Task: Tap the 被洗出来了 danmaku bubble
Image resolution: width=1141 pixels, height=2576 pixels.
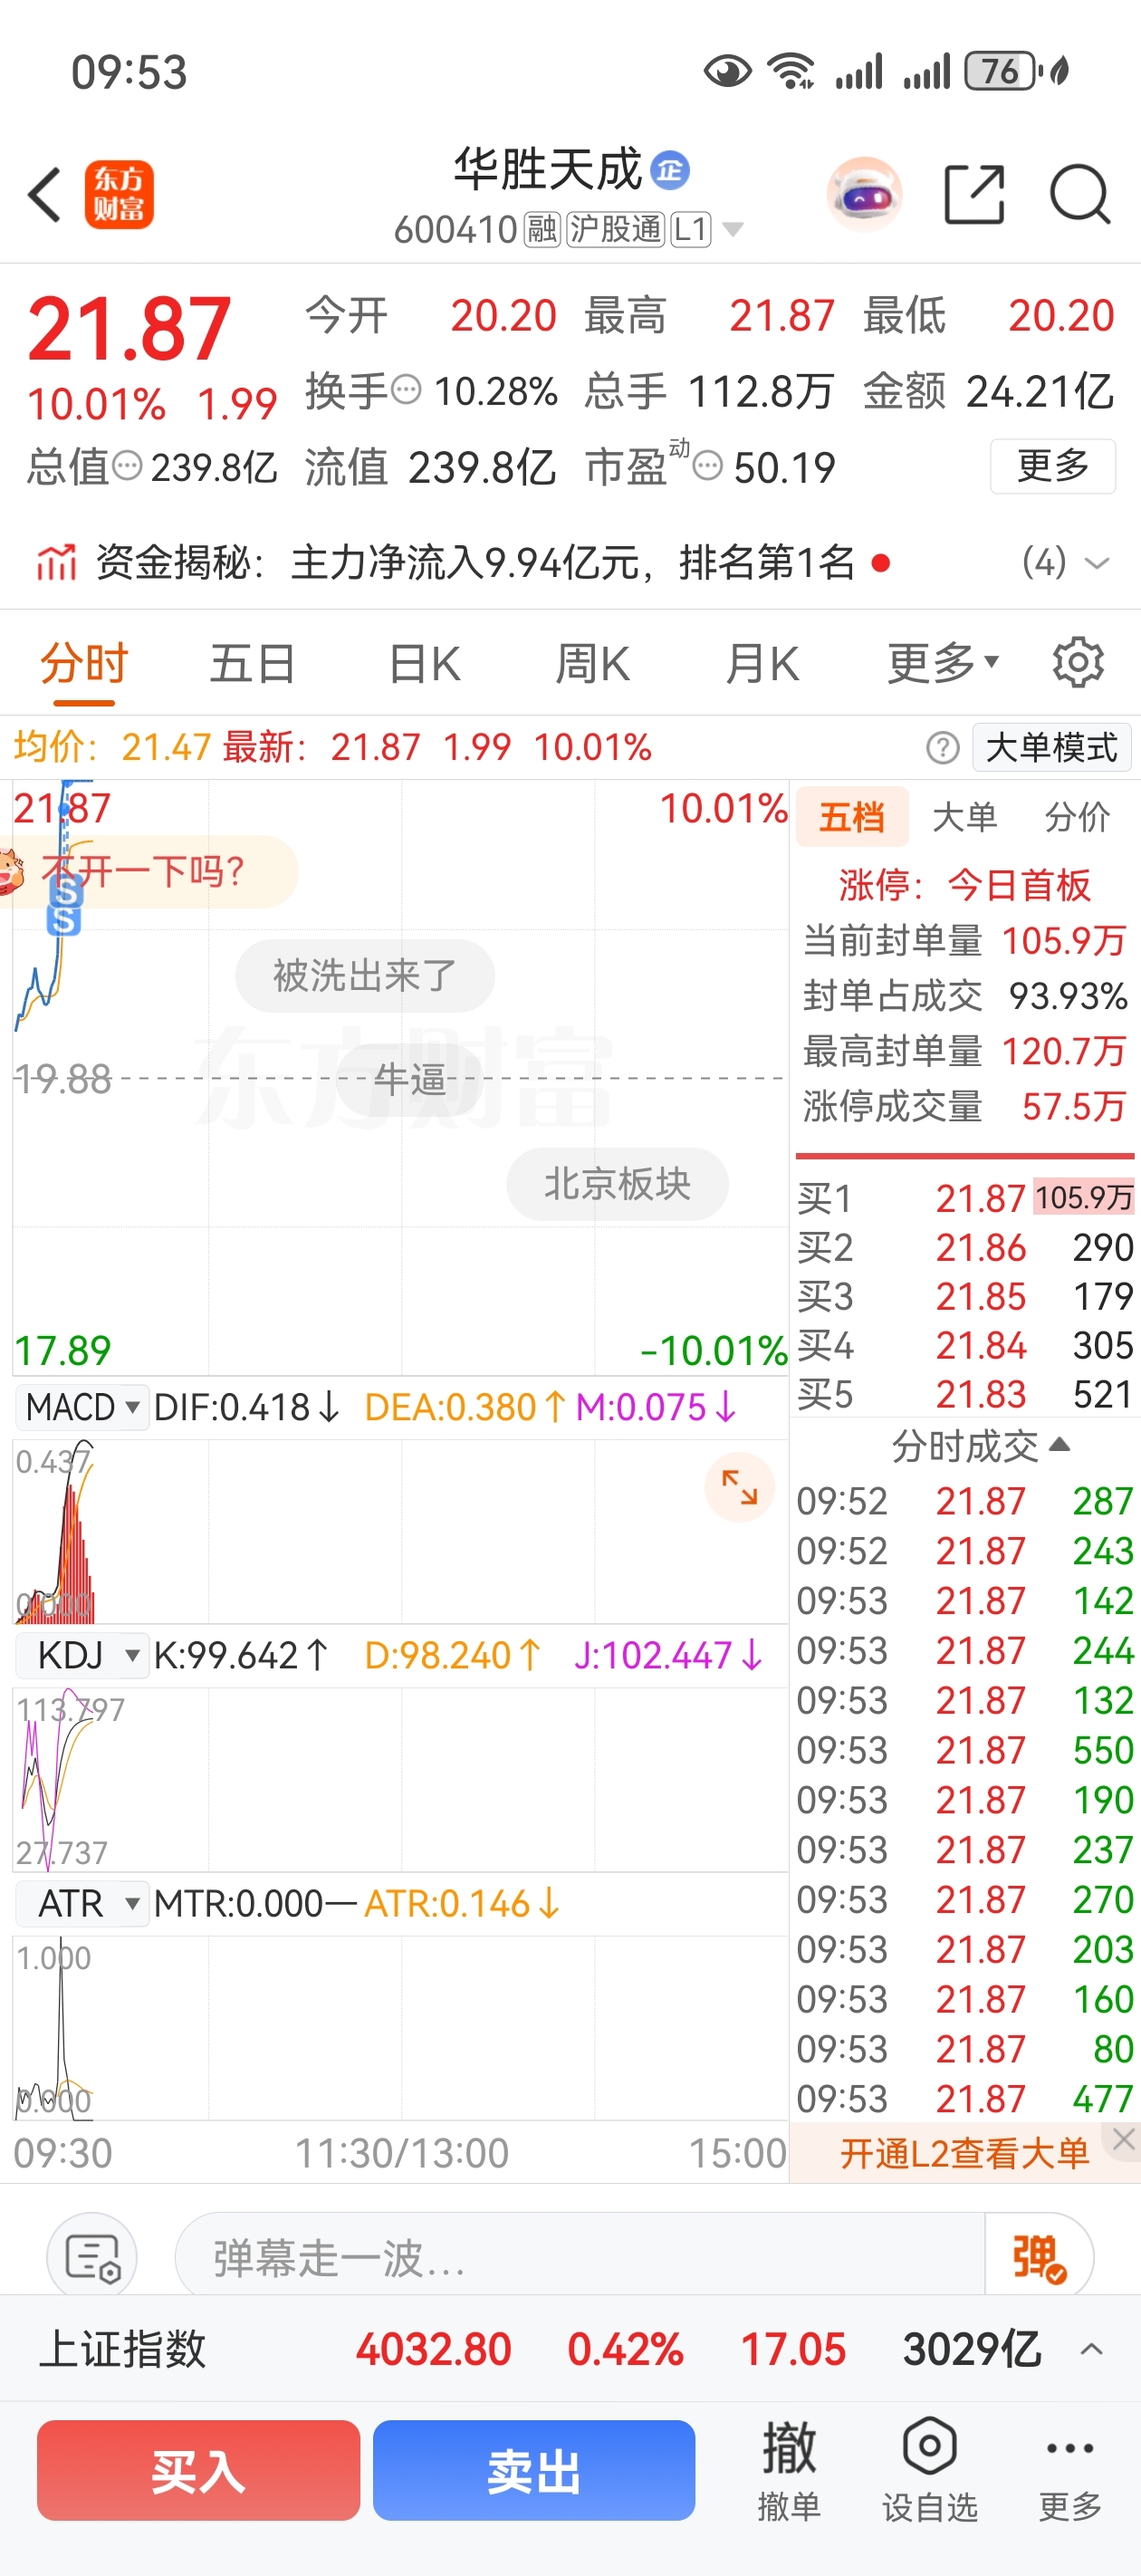Action: [365, 975]
